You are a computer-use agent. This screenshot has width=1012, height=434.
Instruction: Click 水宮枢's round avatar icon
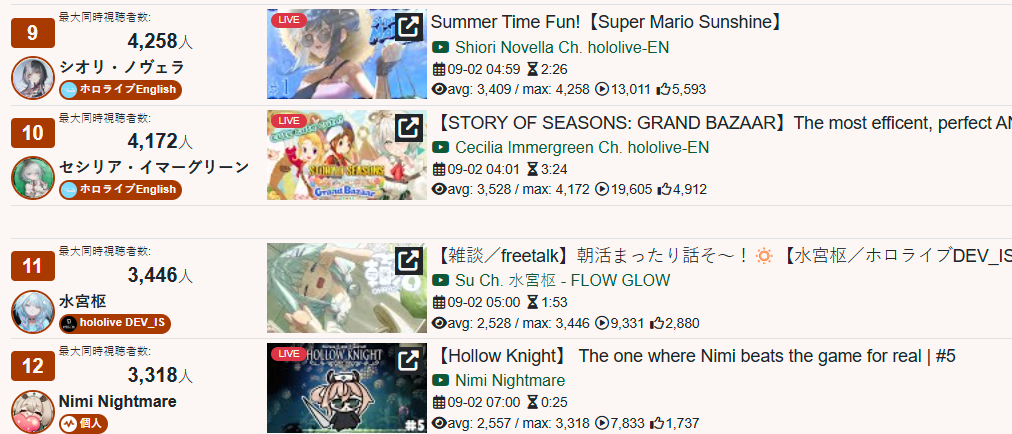(33, 312)
